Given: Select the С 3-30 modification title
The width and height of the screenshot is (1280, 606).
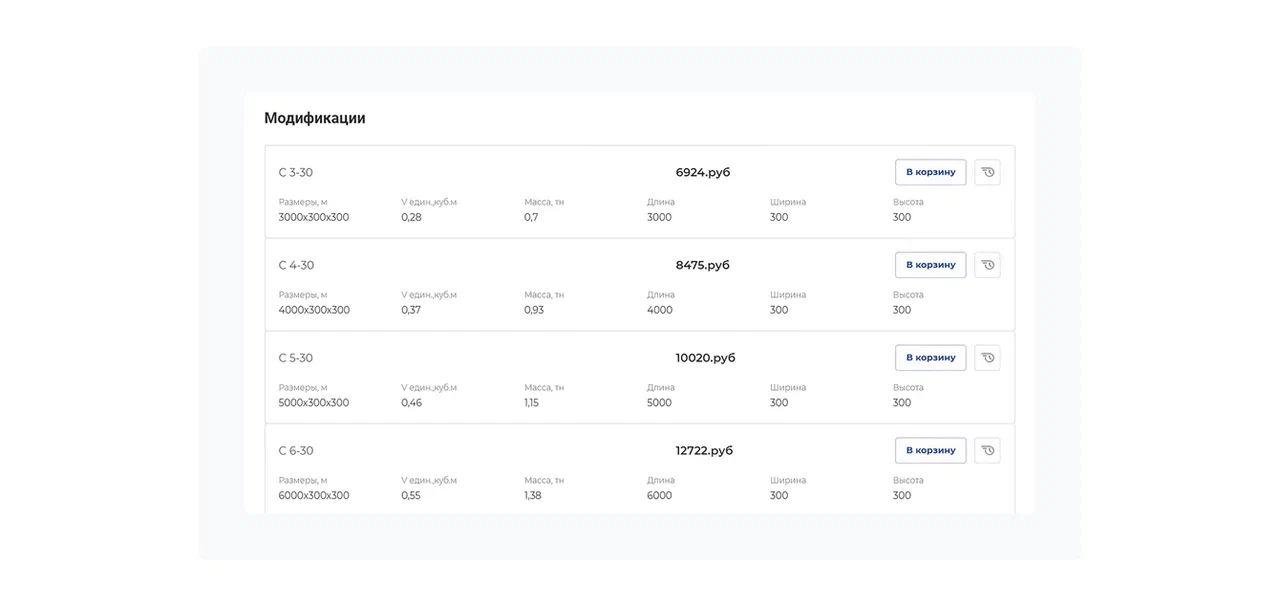Looking at the screenshot, I should tap(295, 172).
